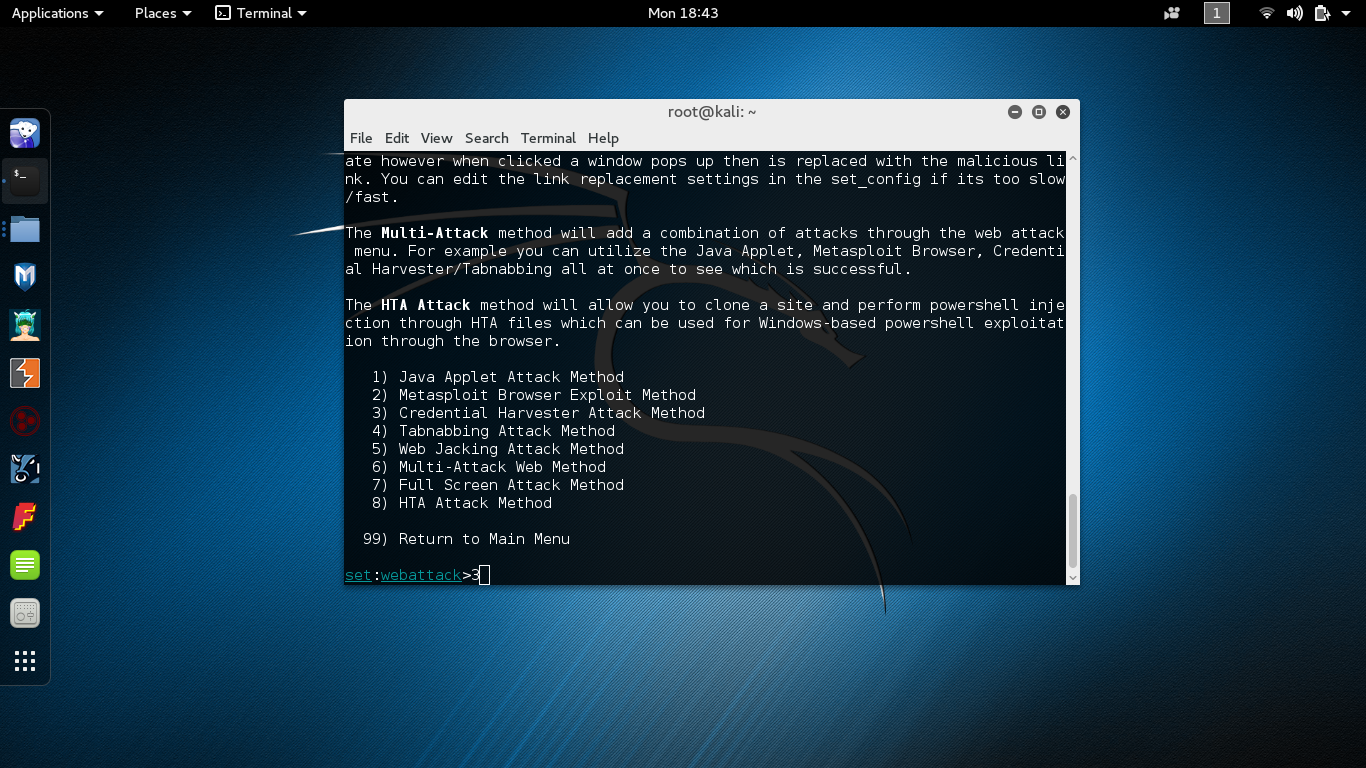Launch Maltego from the dock

tap(25, 469)
